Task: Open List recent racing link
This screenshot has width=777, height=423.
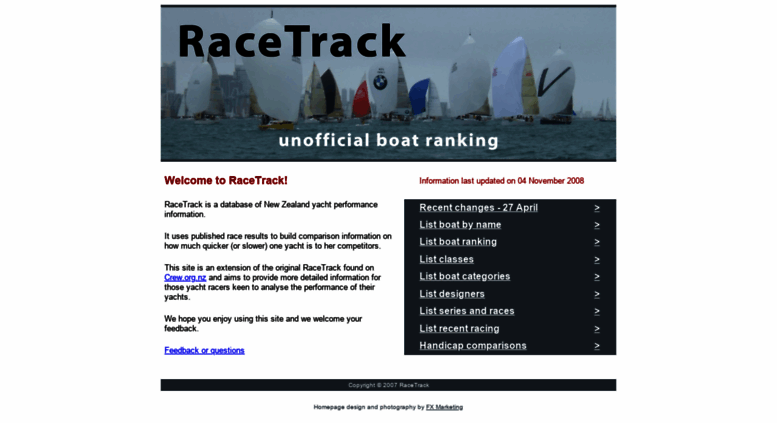Action: click(x=459, y=328)
